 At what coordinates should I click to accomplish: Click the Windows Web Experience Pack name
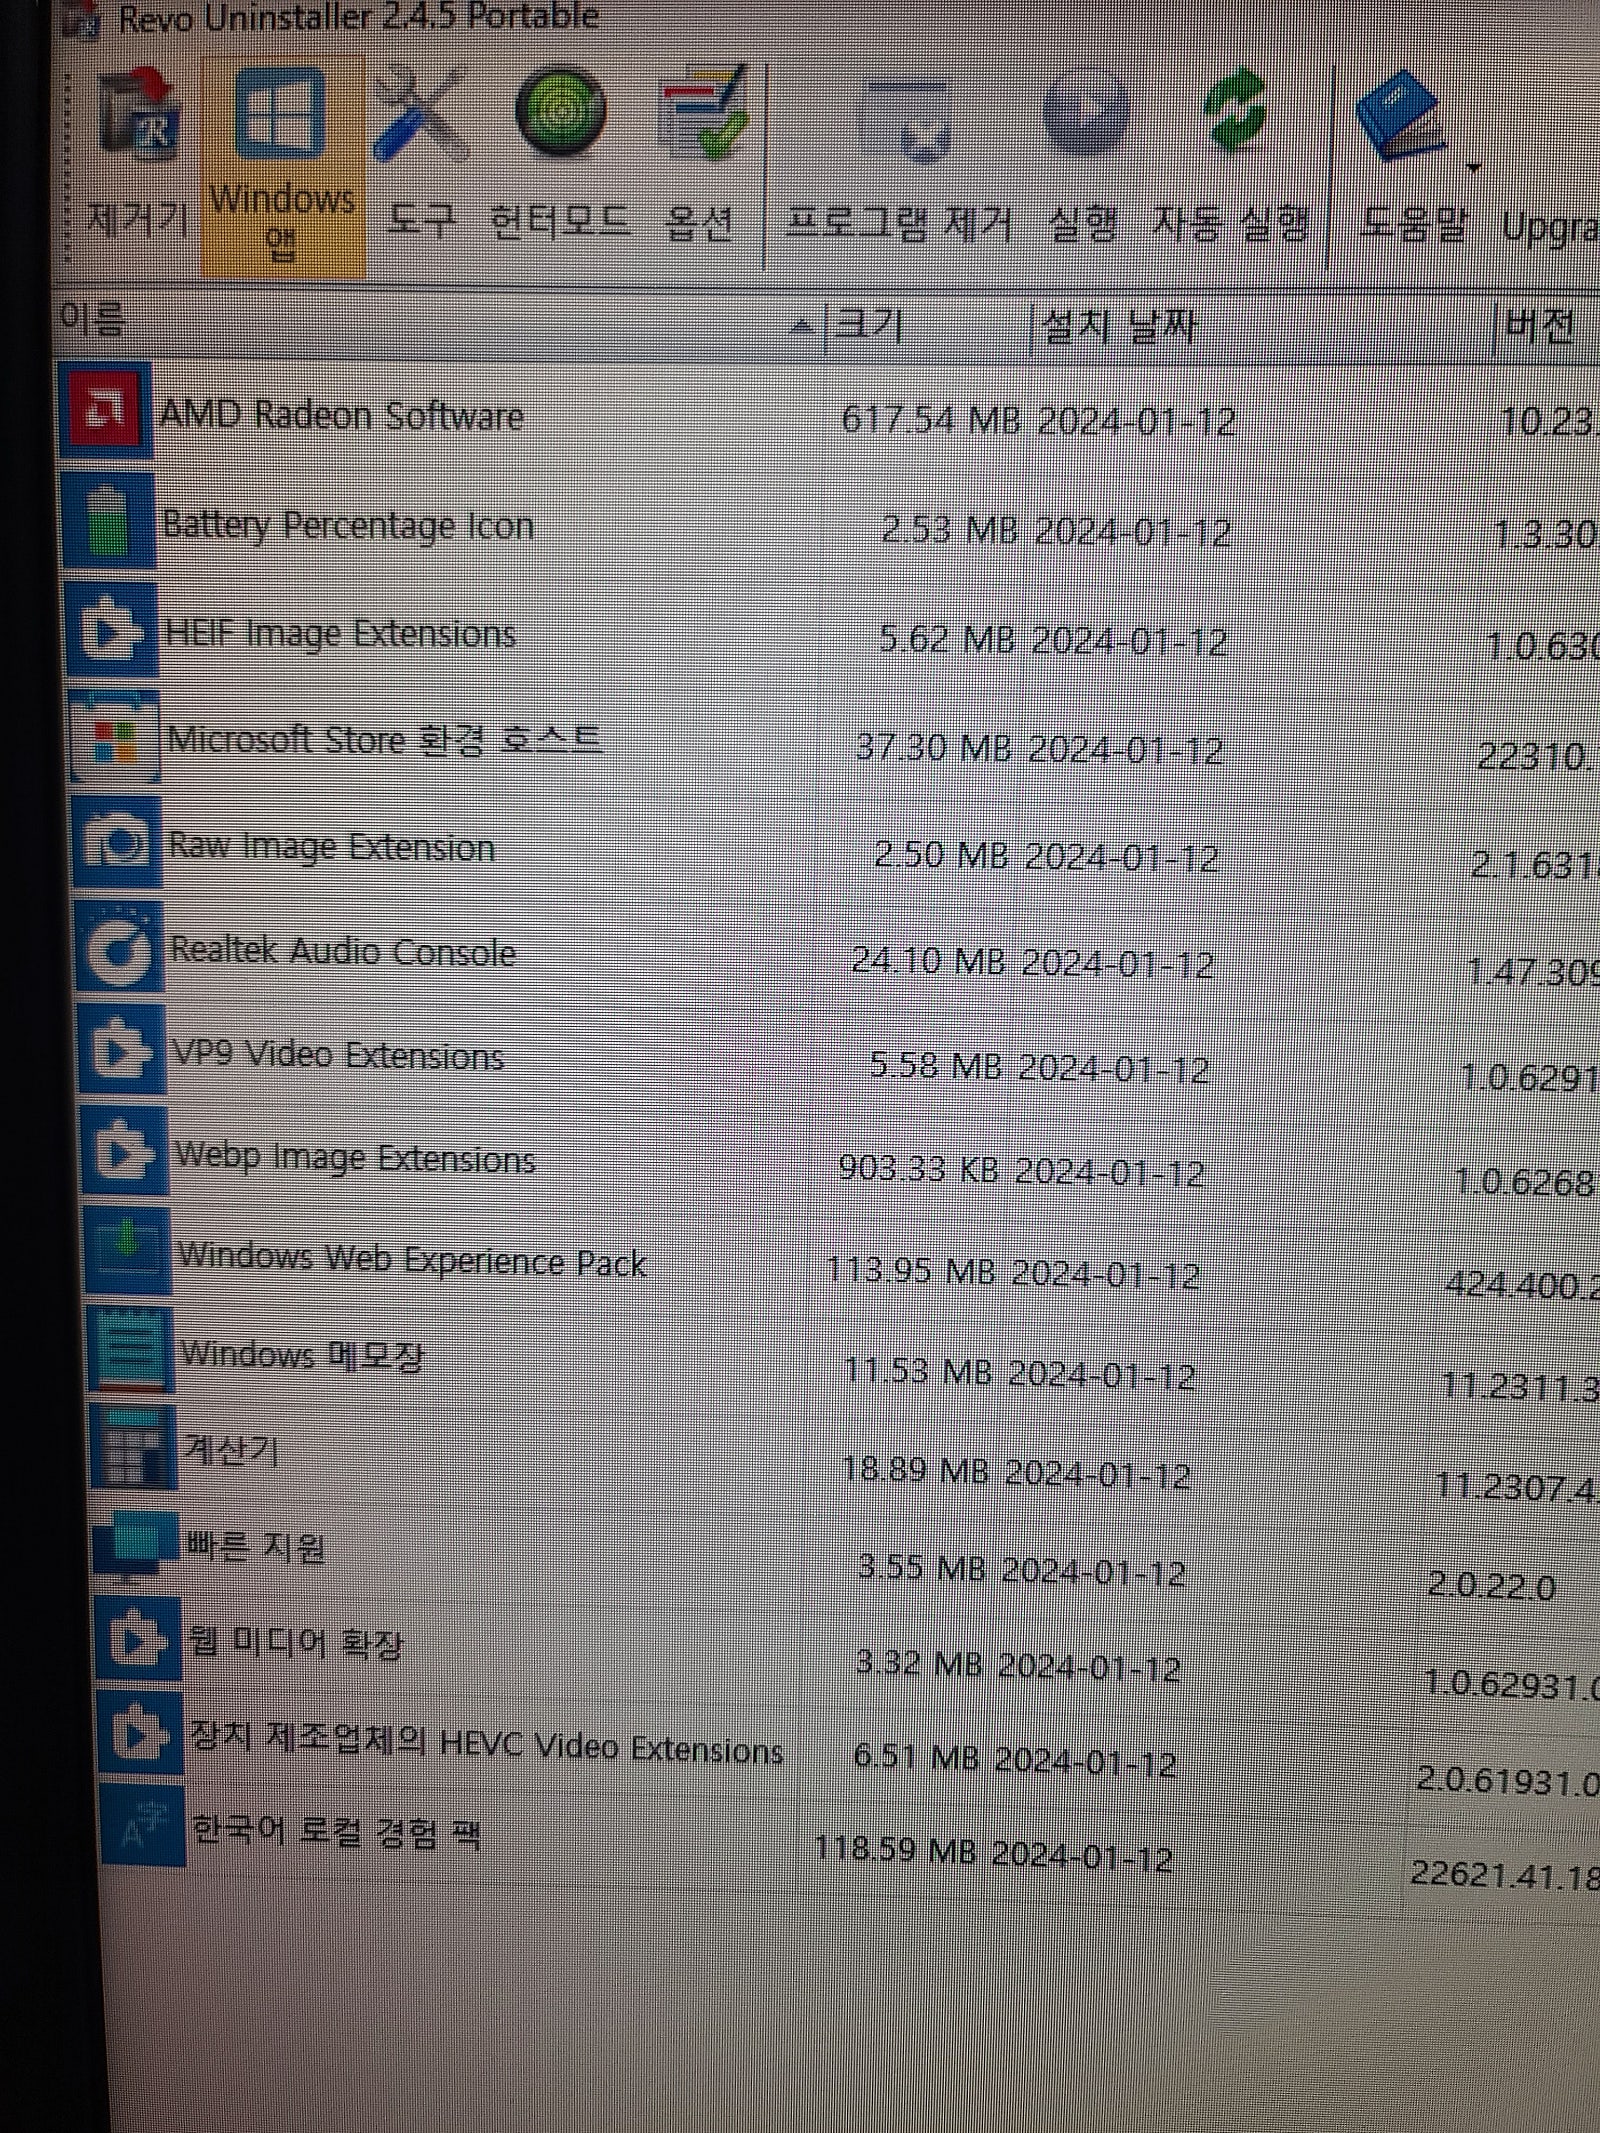[412, 1259]
